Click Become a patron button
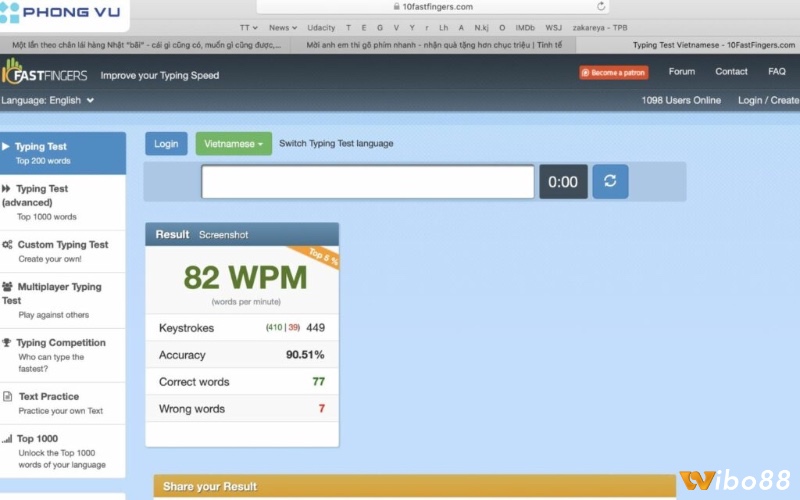Screen dimensions: 800x500 tap(614, 73)
